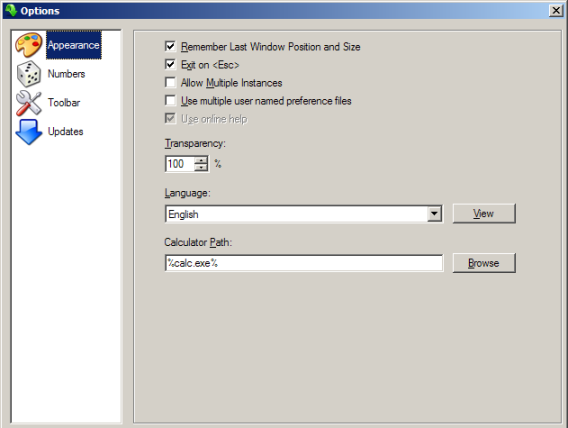Click the Remember Last Window Position and Size label

270,47
